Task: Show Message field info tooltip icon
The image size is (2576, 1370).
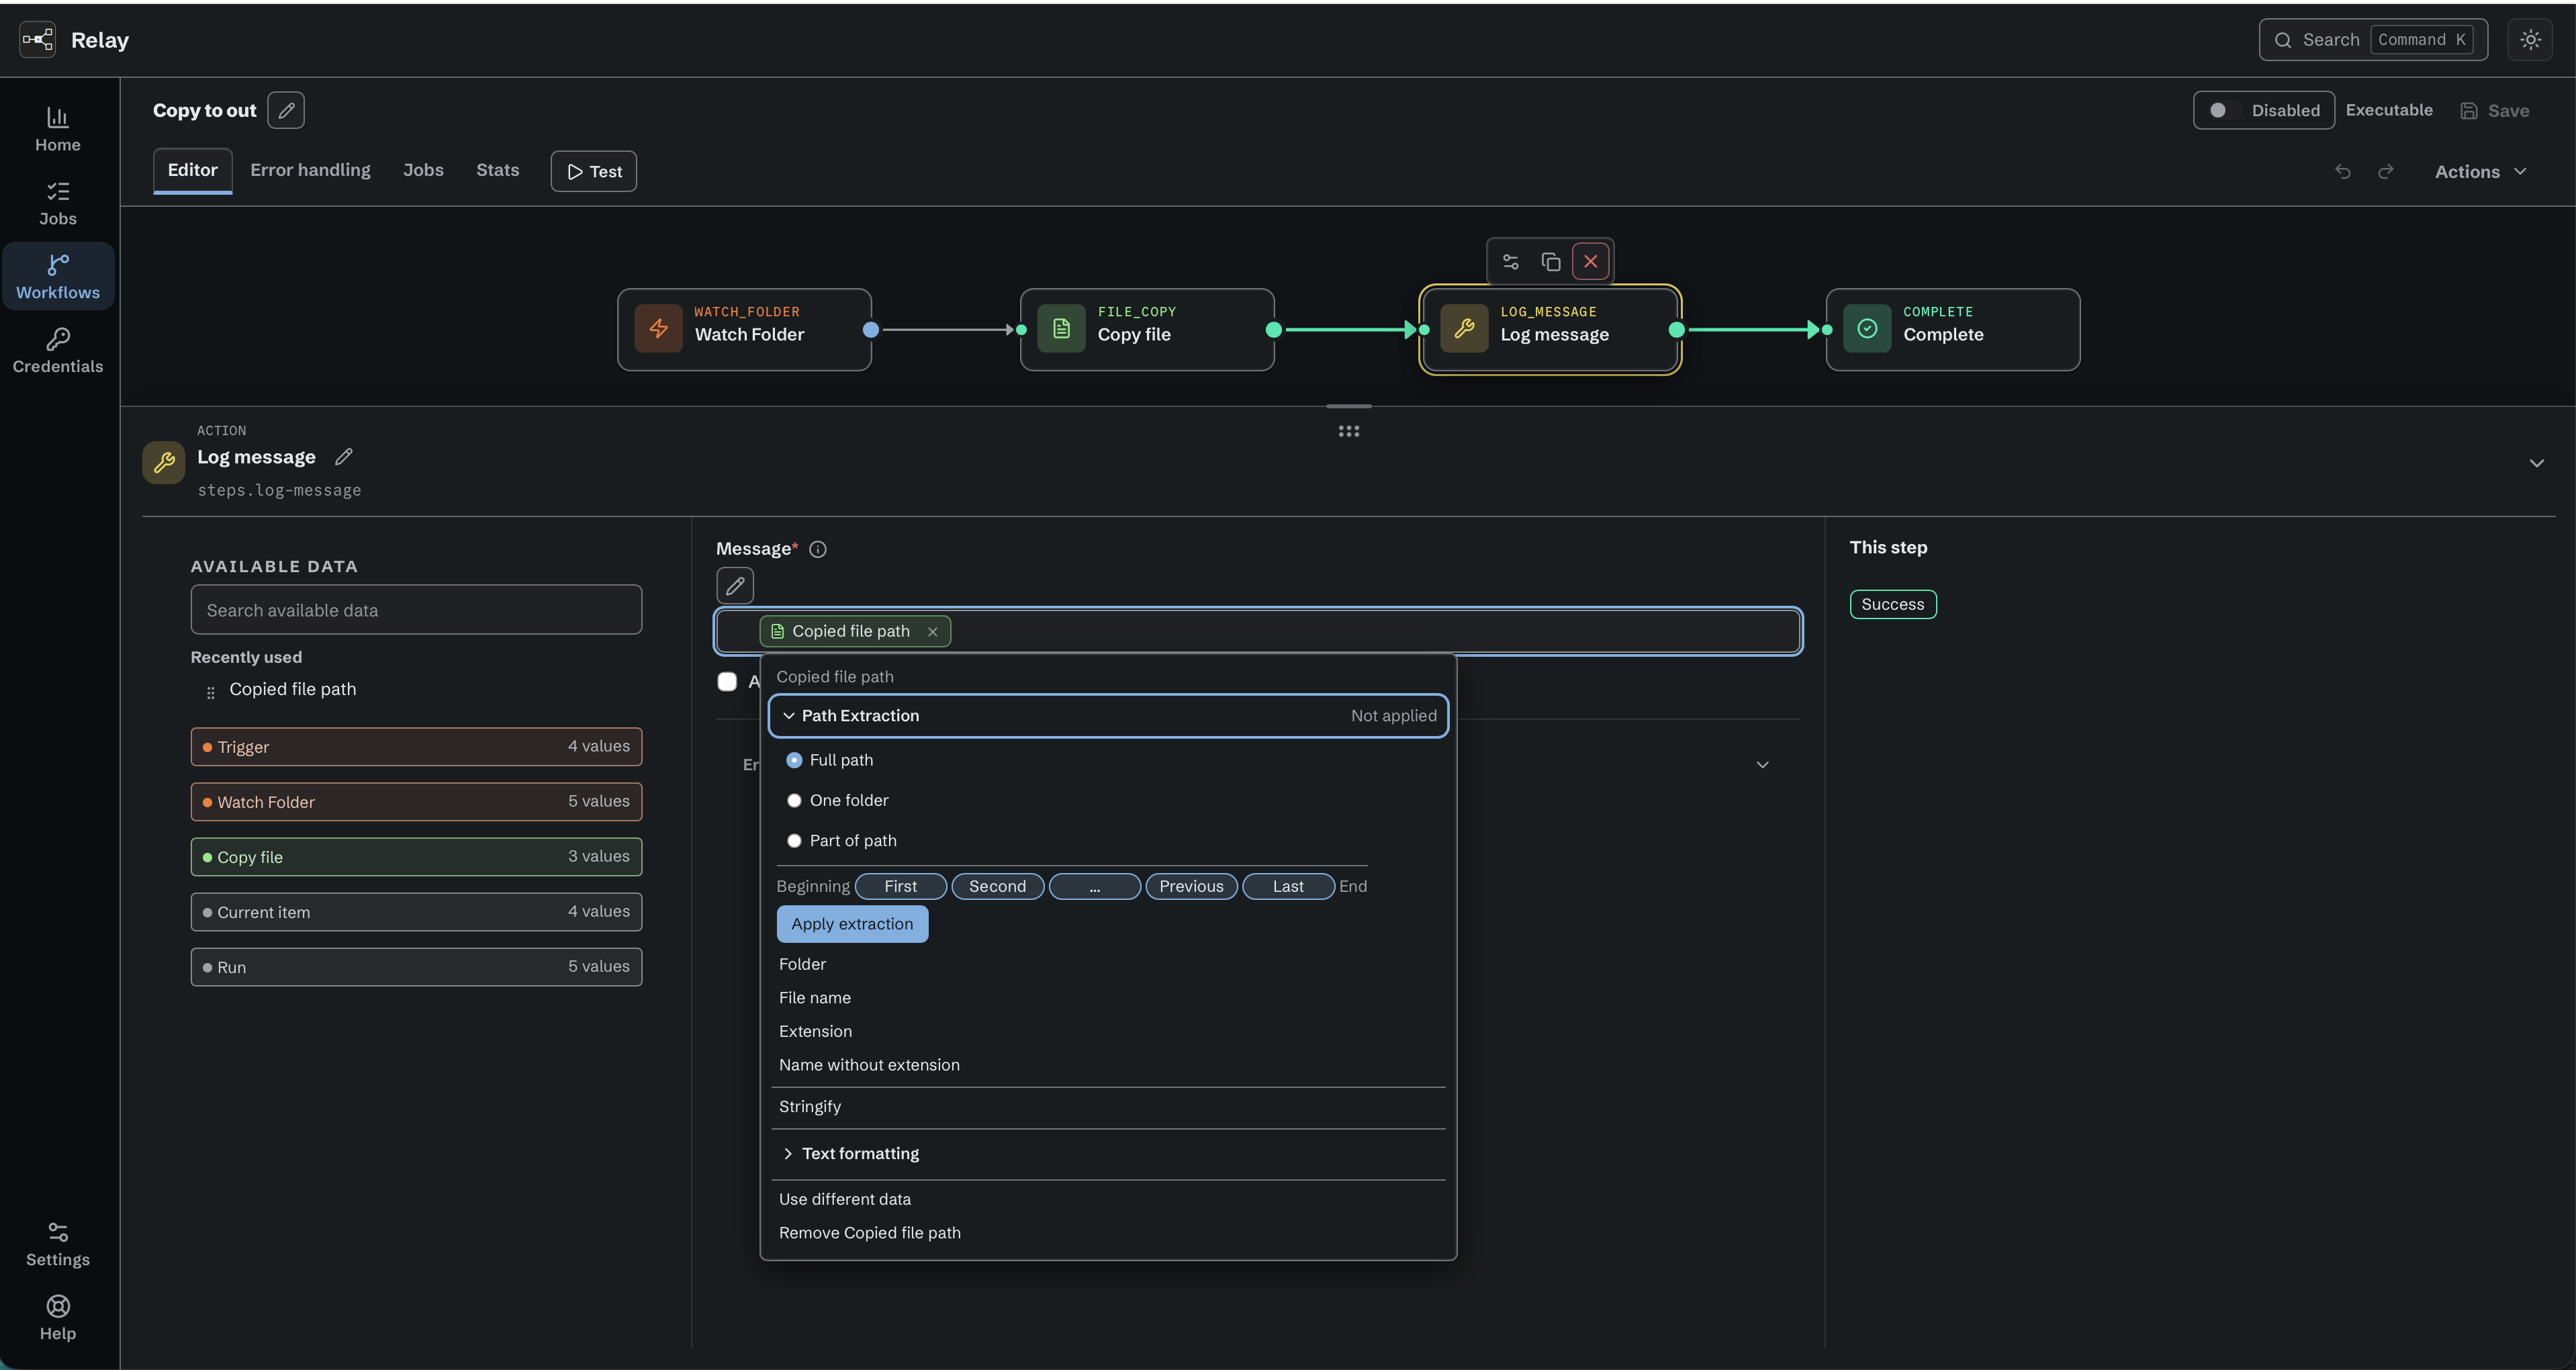Action: (x=818, y=549)
